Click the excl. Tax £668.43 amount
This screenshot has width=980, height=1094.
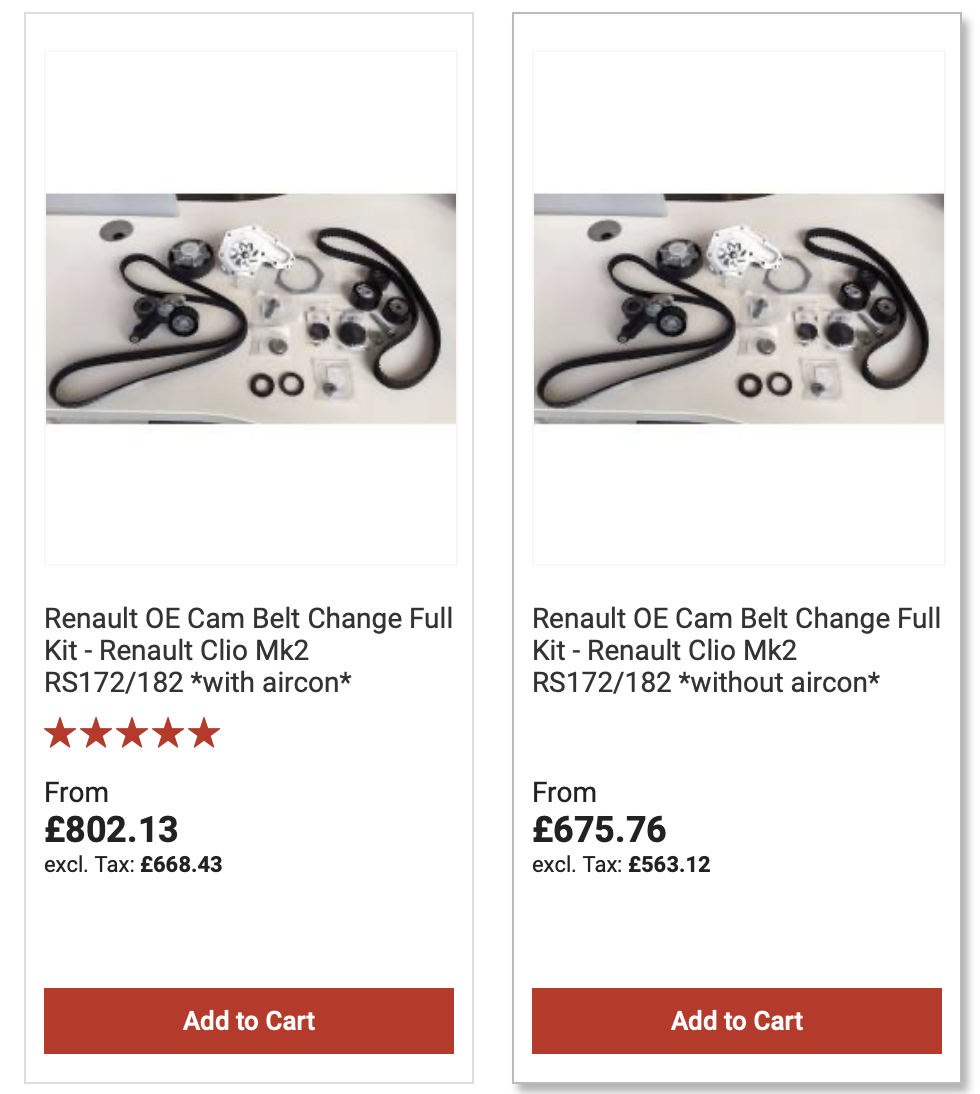coord(181,865)
